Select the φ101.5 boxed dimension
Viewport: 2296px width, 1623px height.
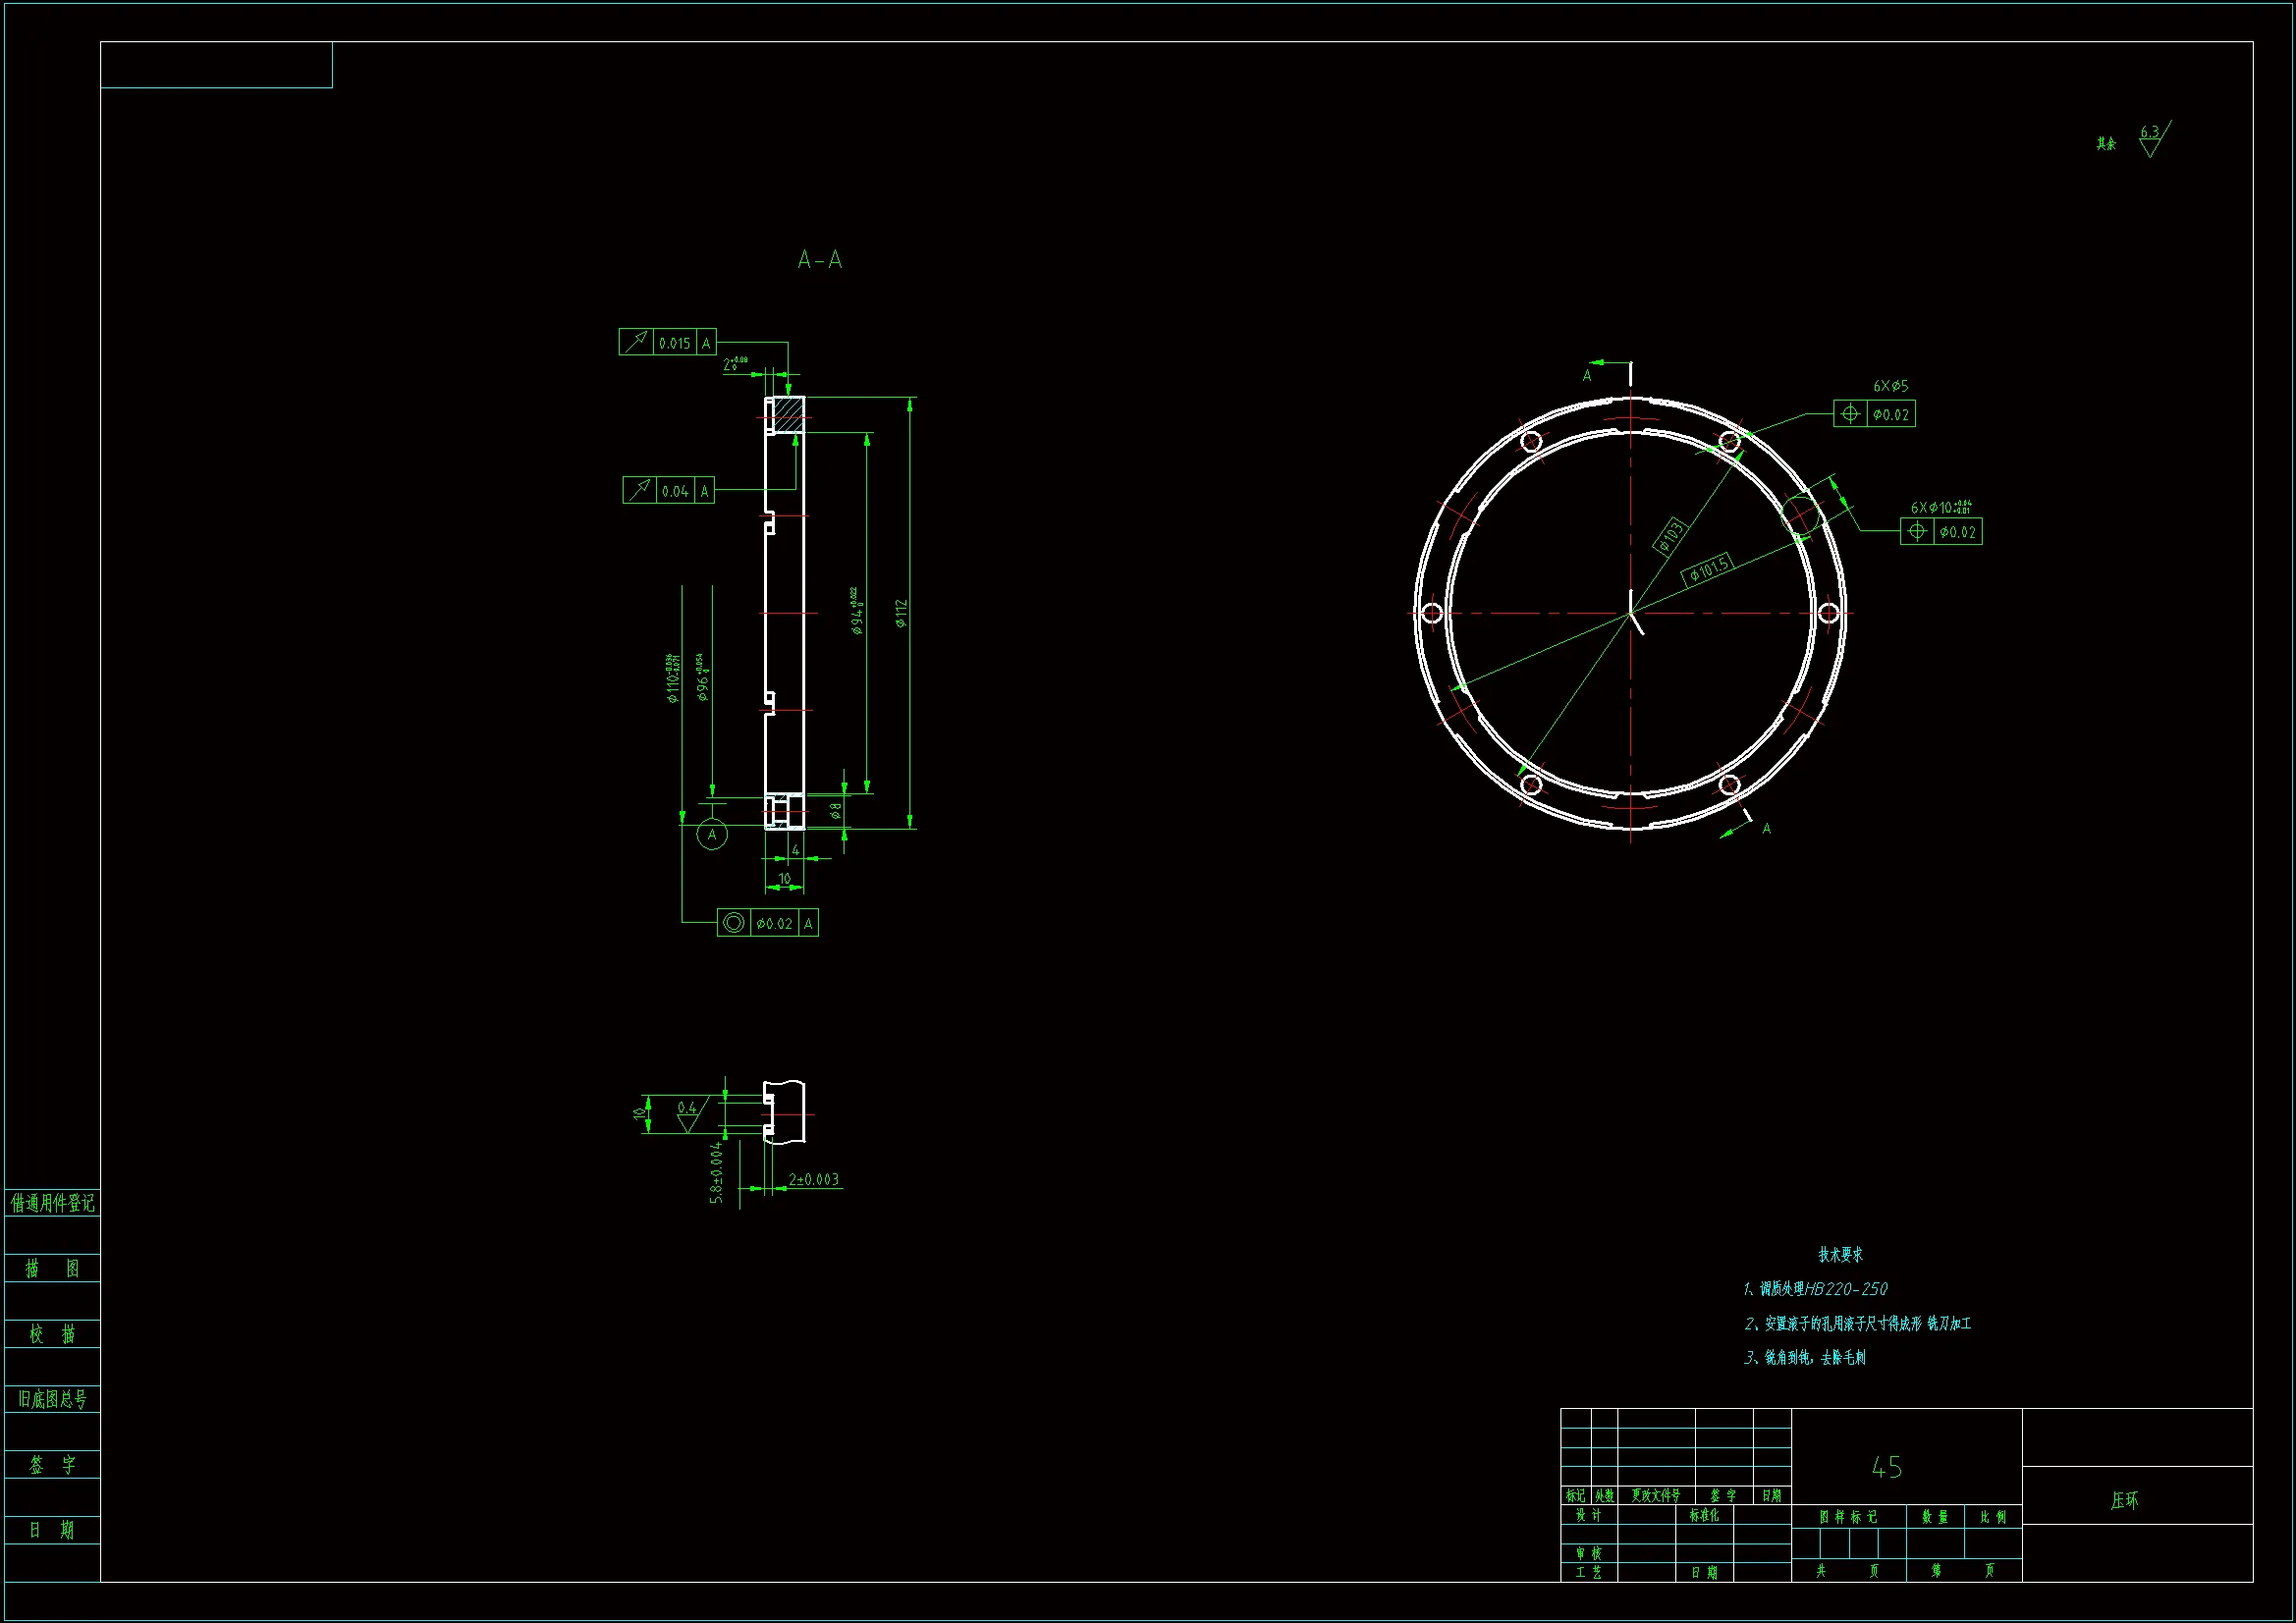coord(1708,569)
